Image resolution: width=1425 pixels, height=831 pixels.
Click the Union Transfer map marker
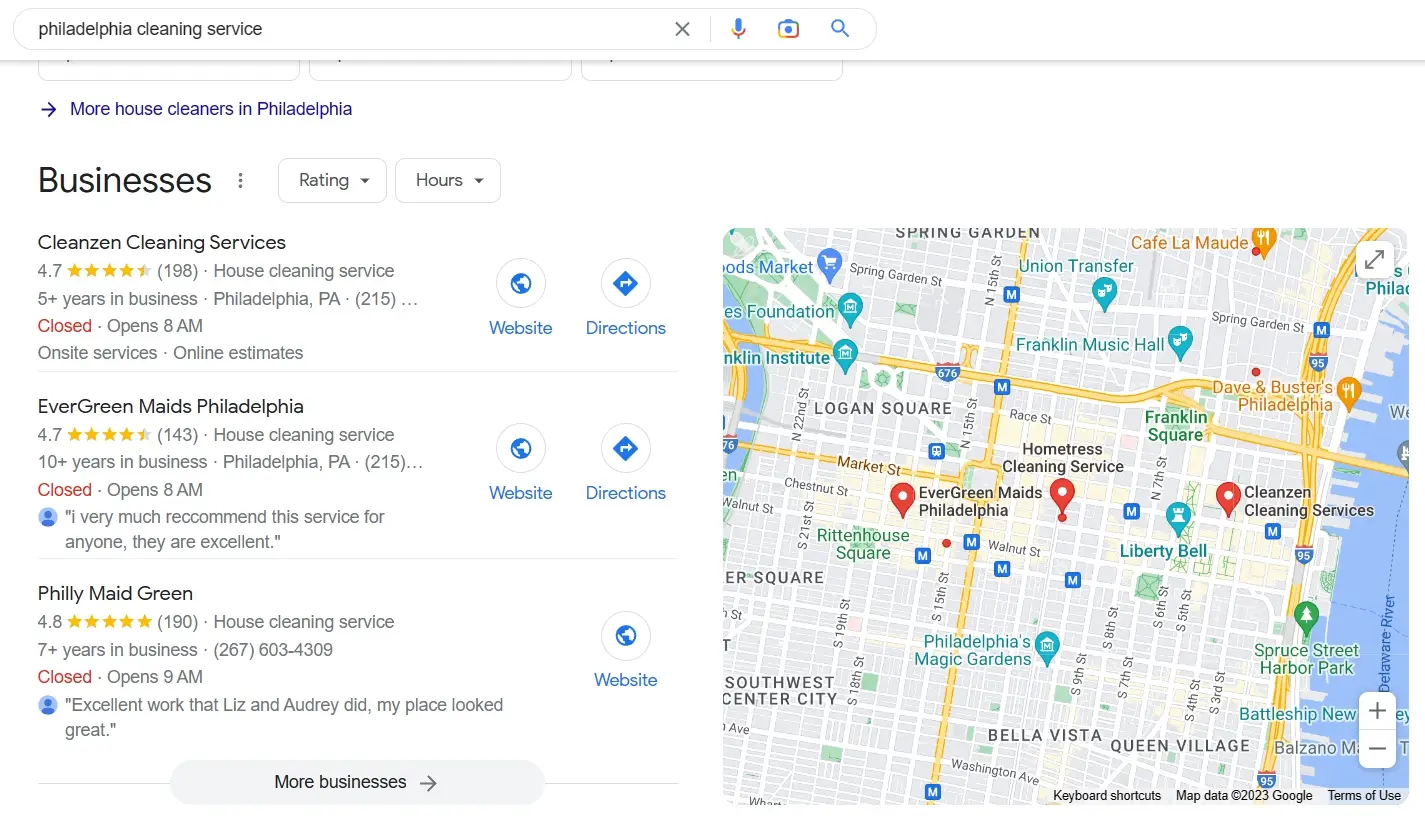[1105, 291]
